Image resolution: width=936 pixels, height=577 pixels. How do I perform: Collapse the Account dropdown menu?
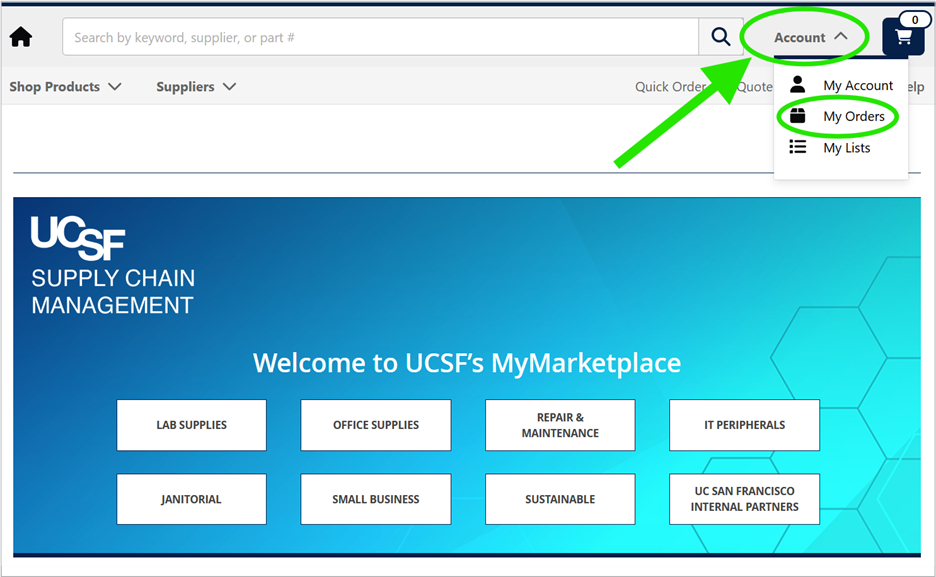point(811,38)
